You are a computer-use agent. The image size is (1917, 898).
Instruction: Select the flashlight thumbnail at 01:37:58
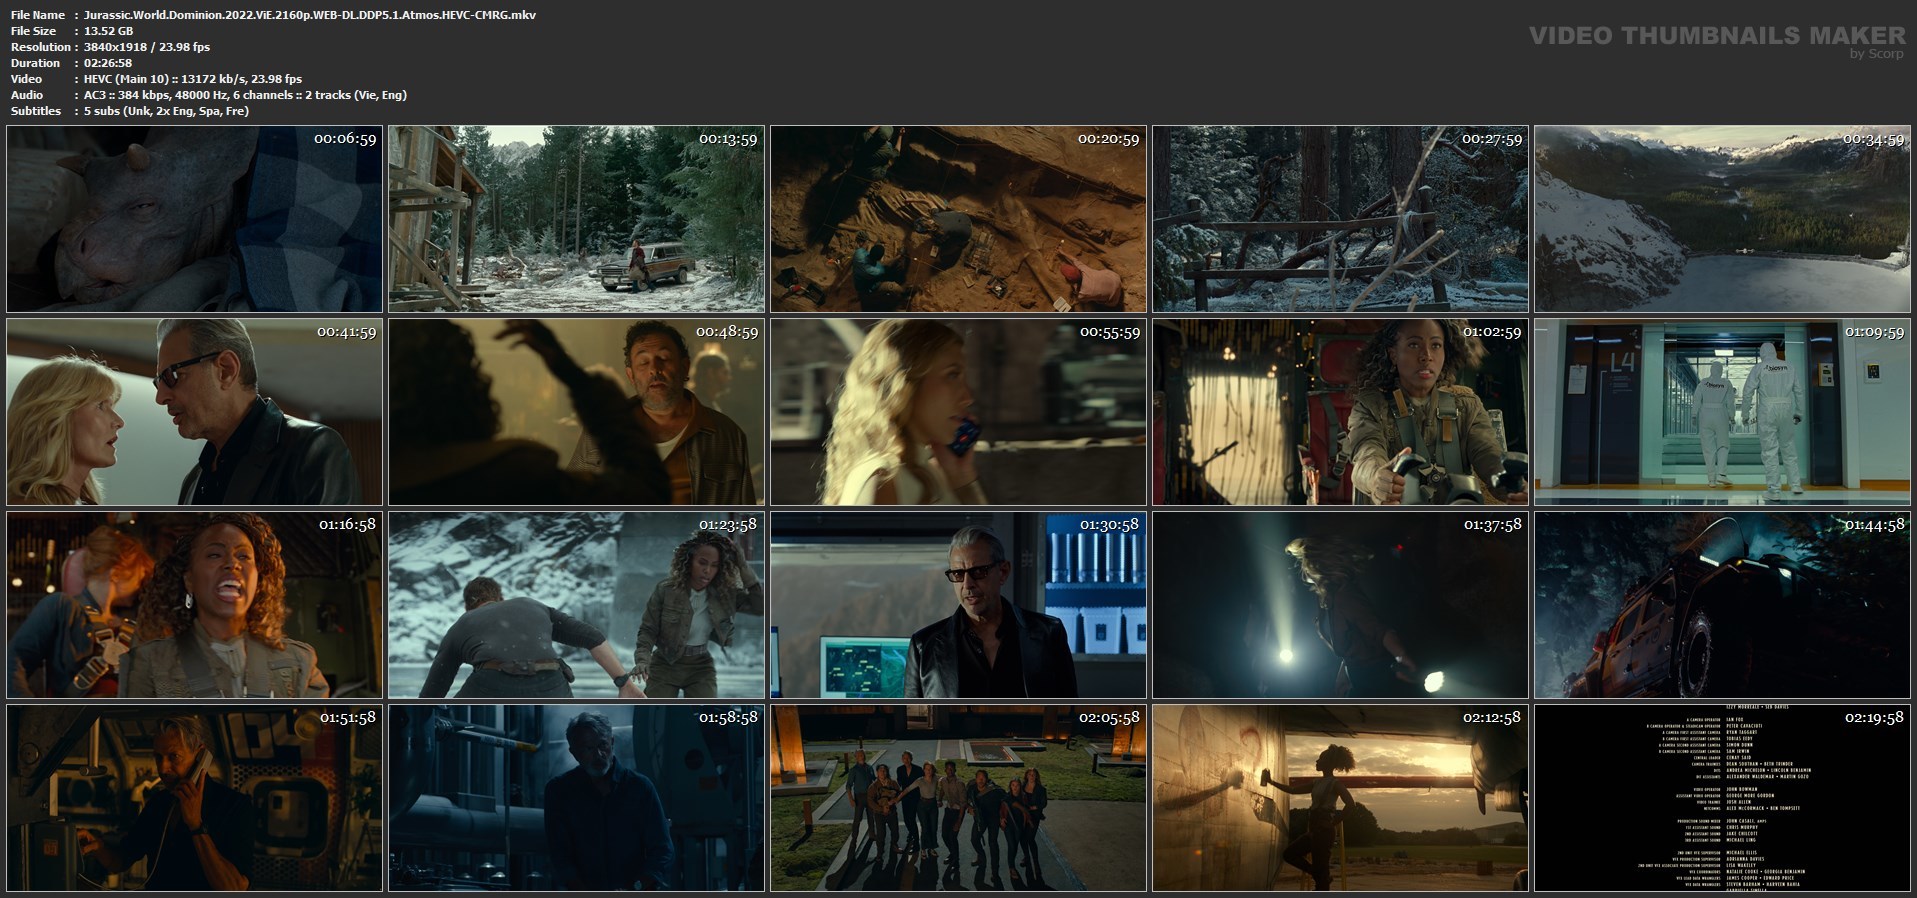click(1340, 605)
